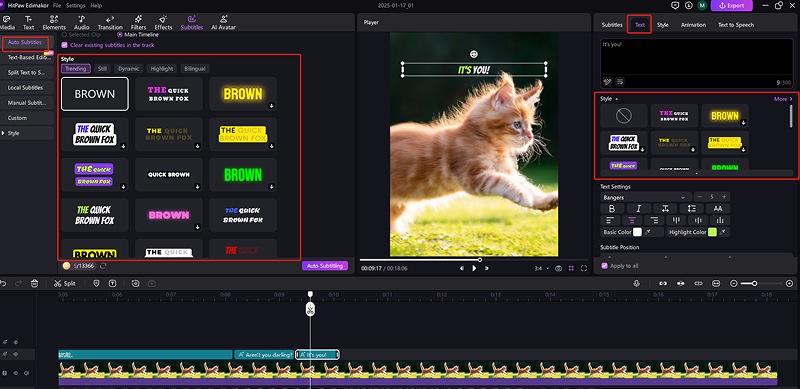Viewport: 800px width, 389px height.
Task: Open the Media panel
Action: (7, 23)
